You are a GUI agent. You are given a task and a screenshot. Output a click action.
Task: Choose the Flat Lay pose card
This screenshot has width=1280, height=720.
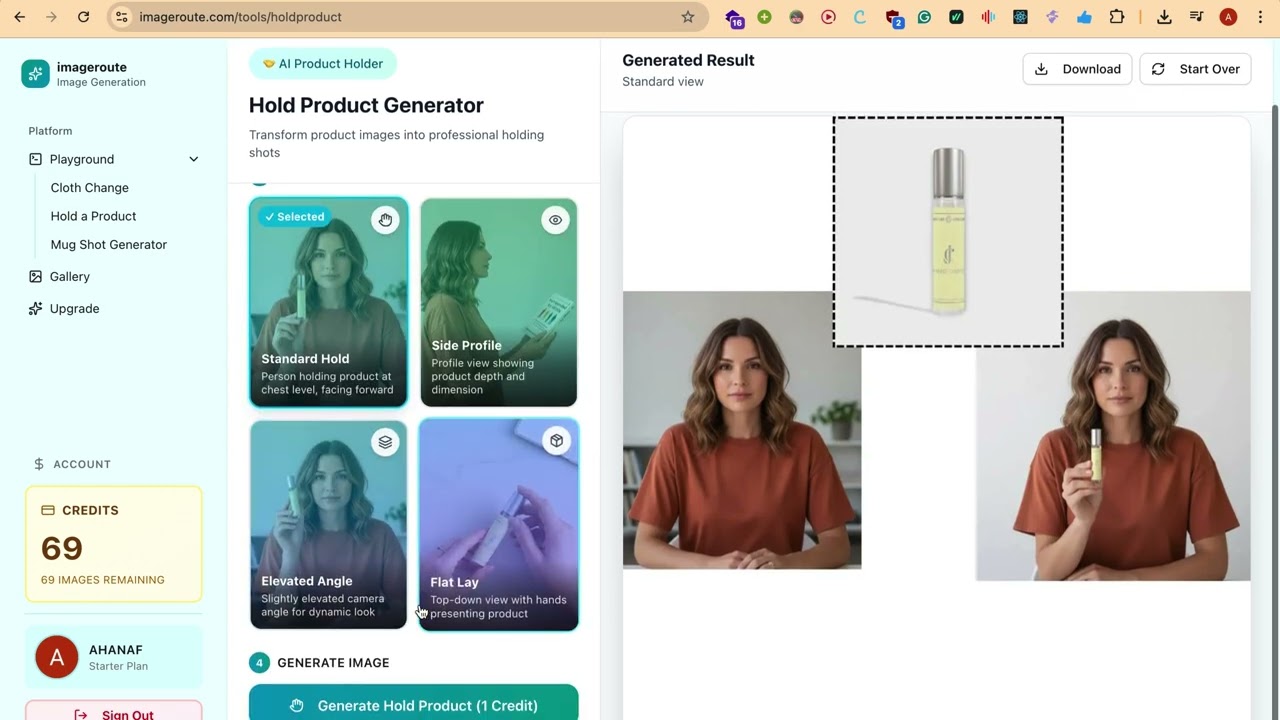(499, 525)
